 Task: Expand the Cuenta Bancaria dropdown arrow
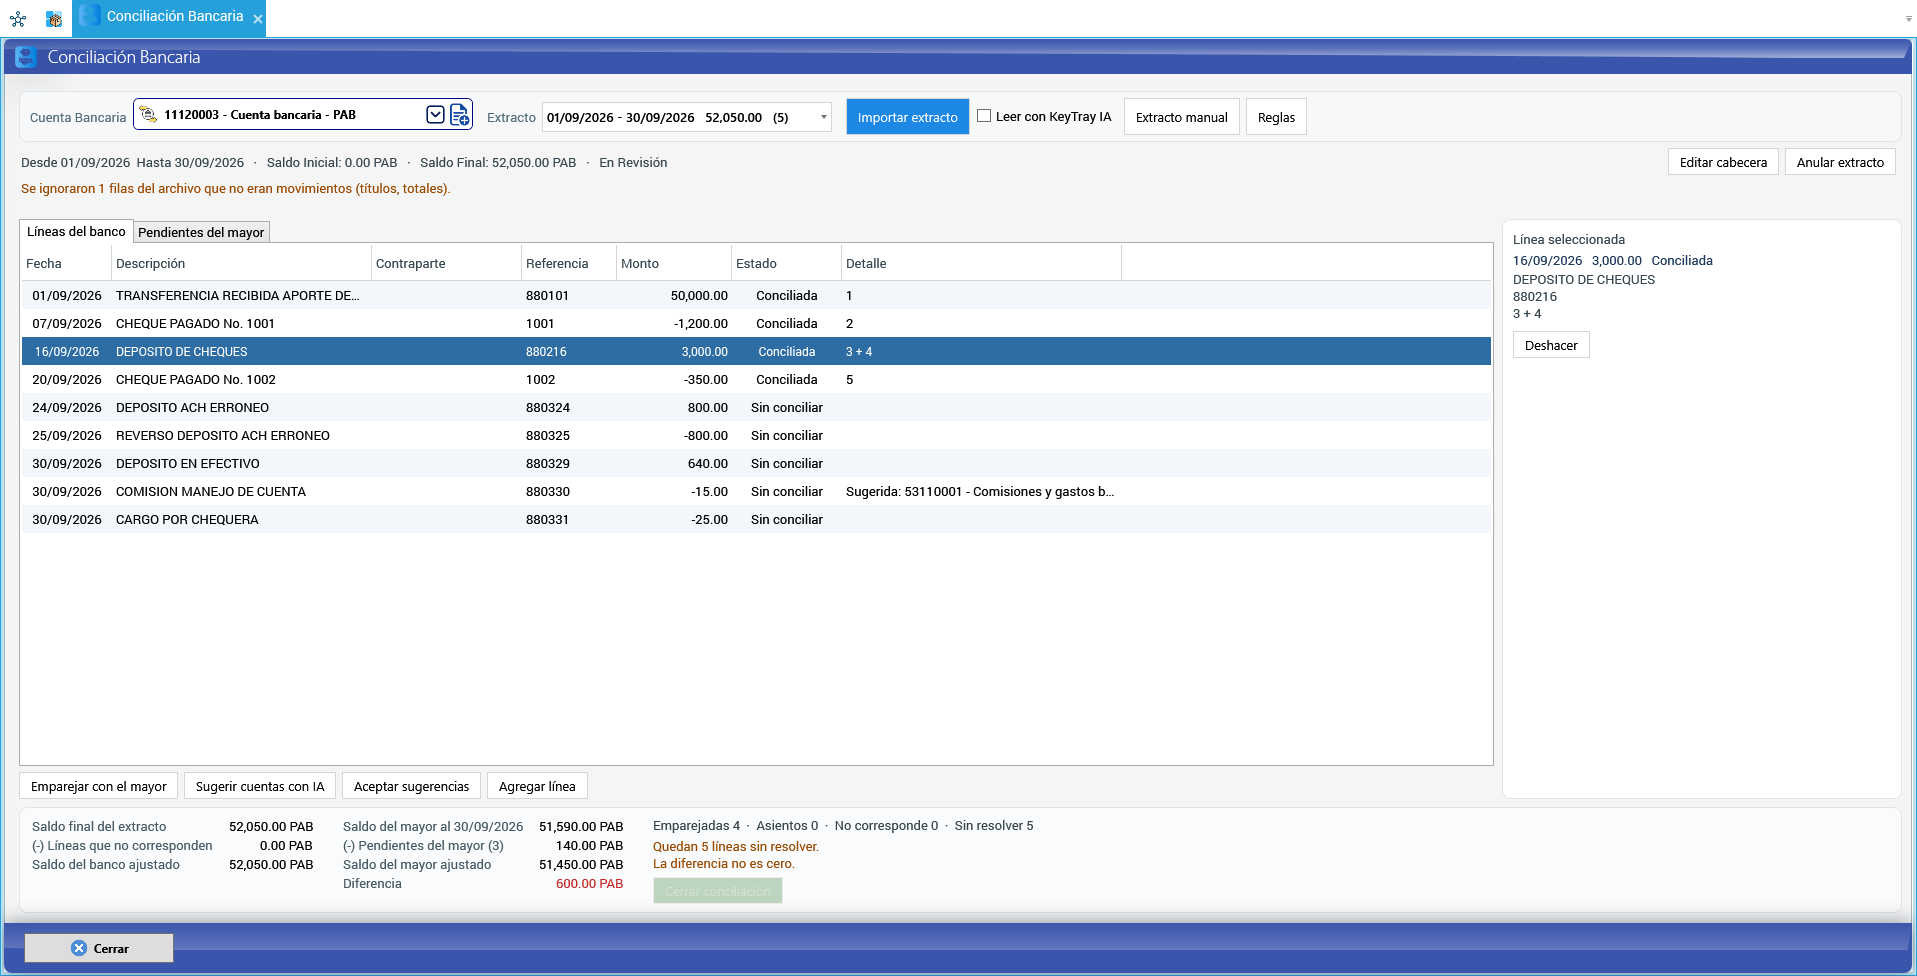pos(435,115)
